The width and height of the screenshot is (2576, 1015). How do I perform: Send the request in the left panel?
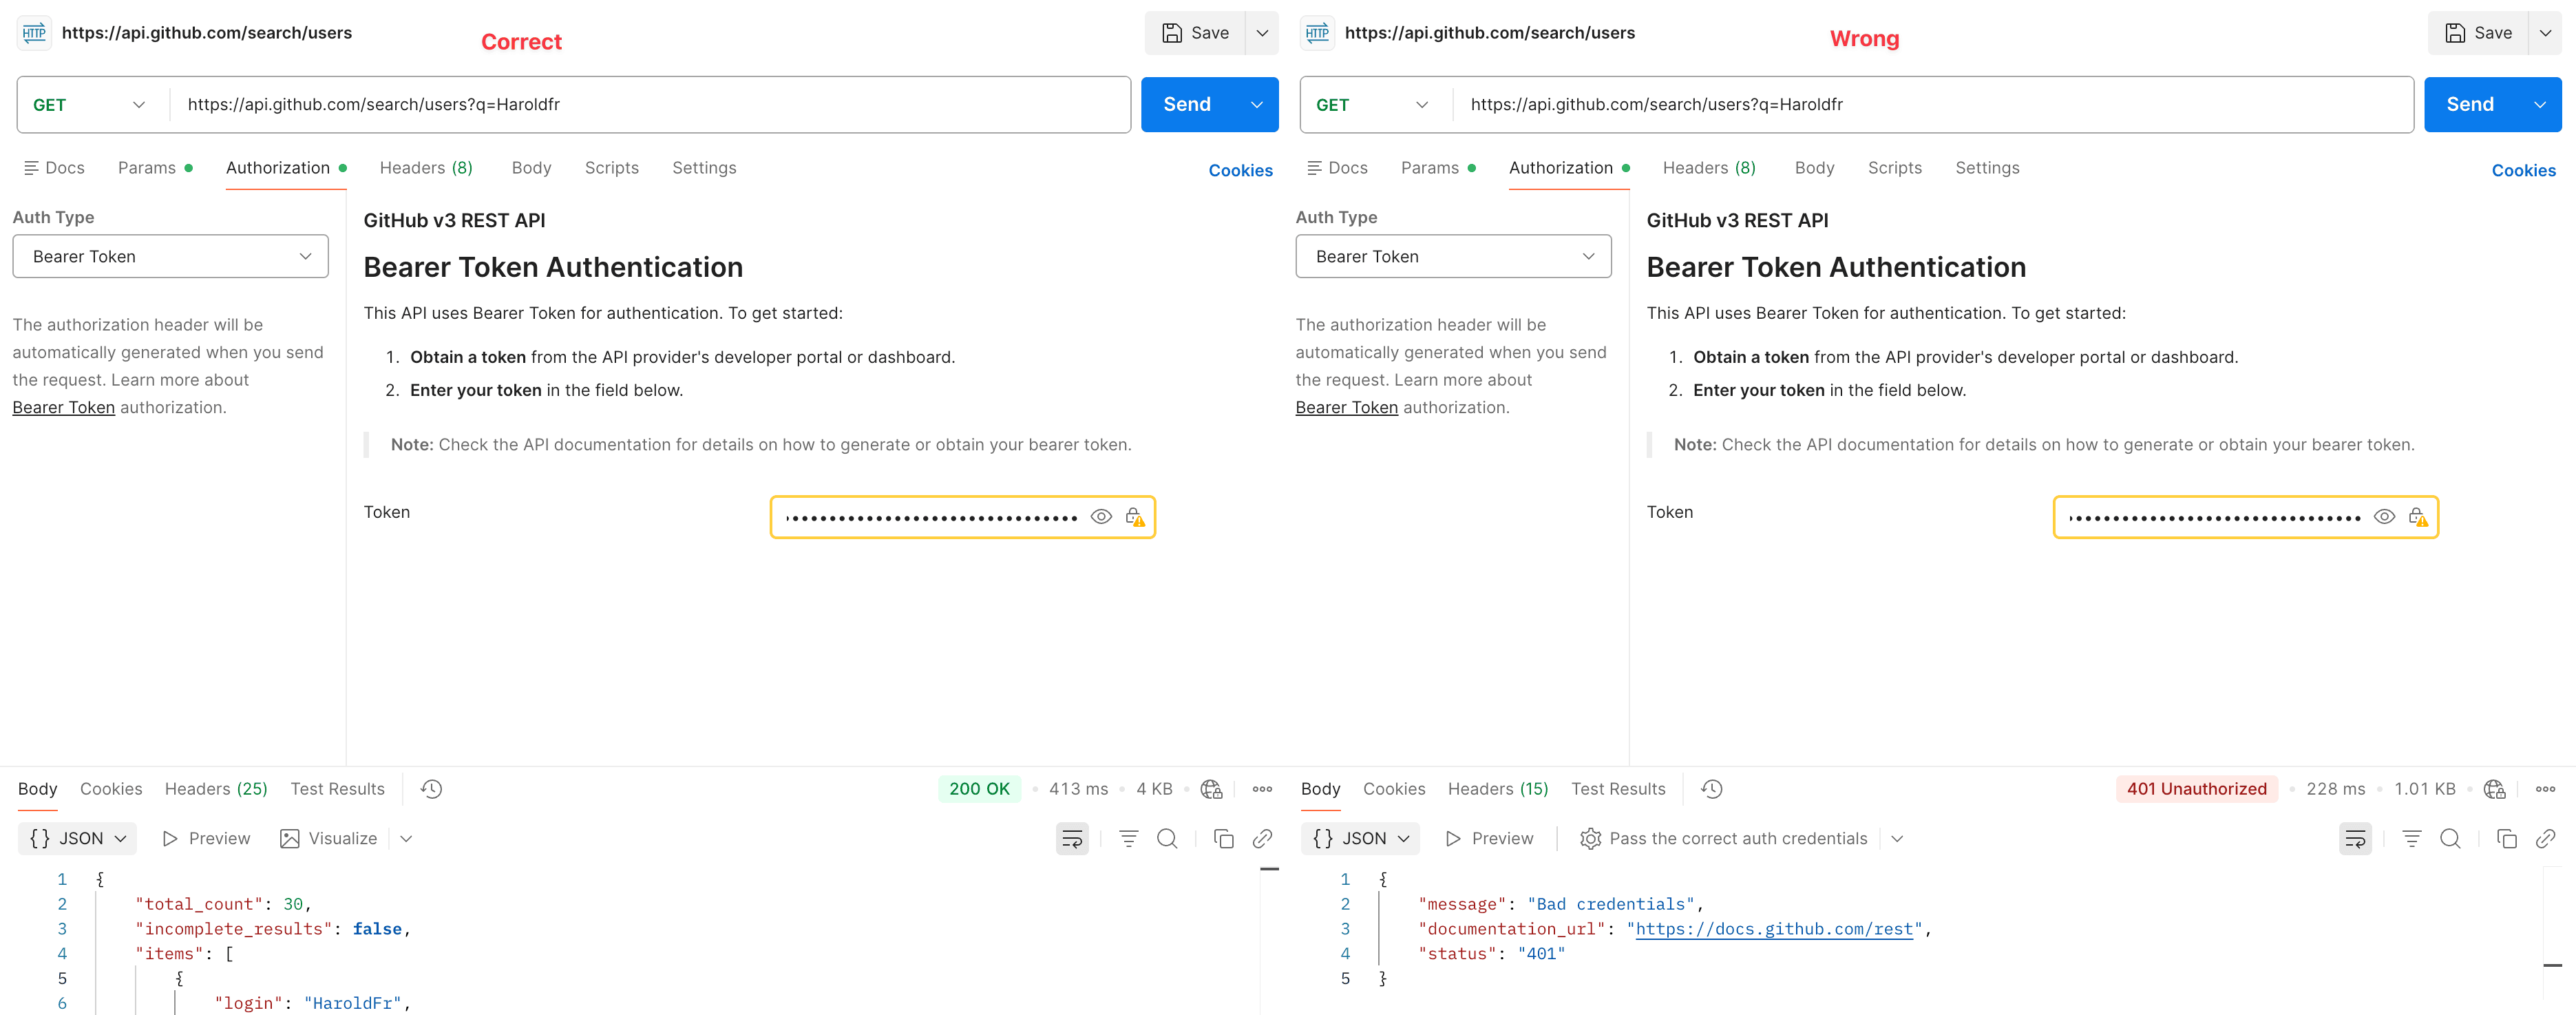[1188, 105]
